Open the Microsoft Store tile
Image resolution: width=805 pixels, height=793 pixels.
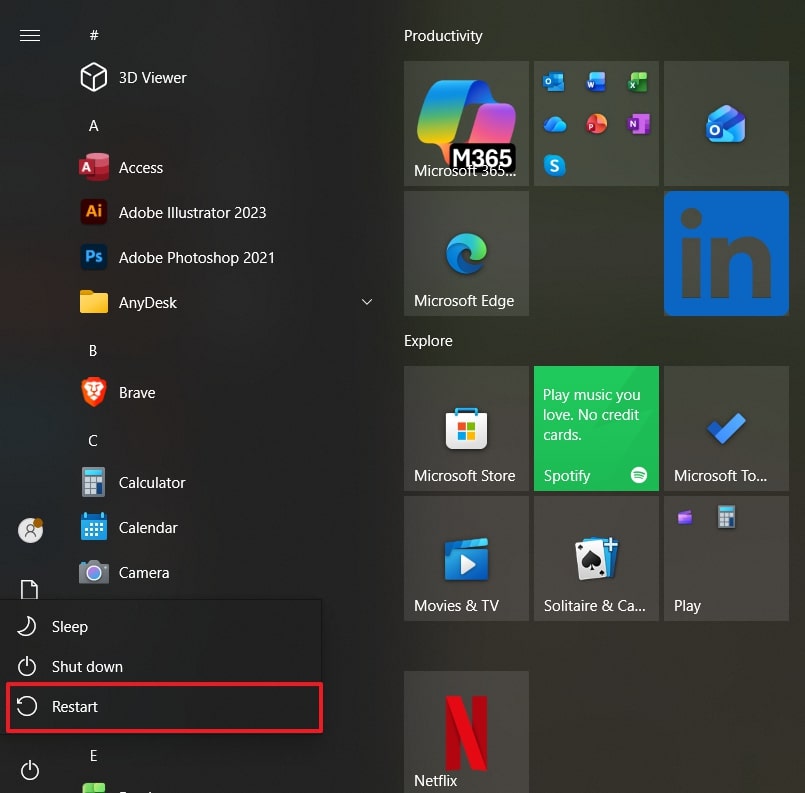click(466, 429)
